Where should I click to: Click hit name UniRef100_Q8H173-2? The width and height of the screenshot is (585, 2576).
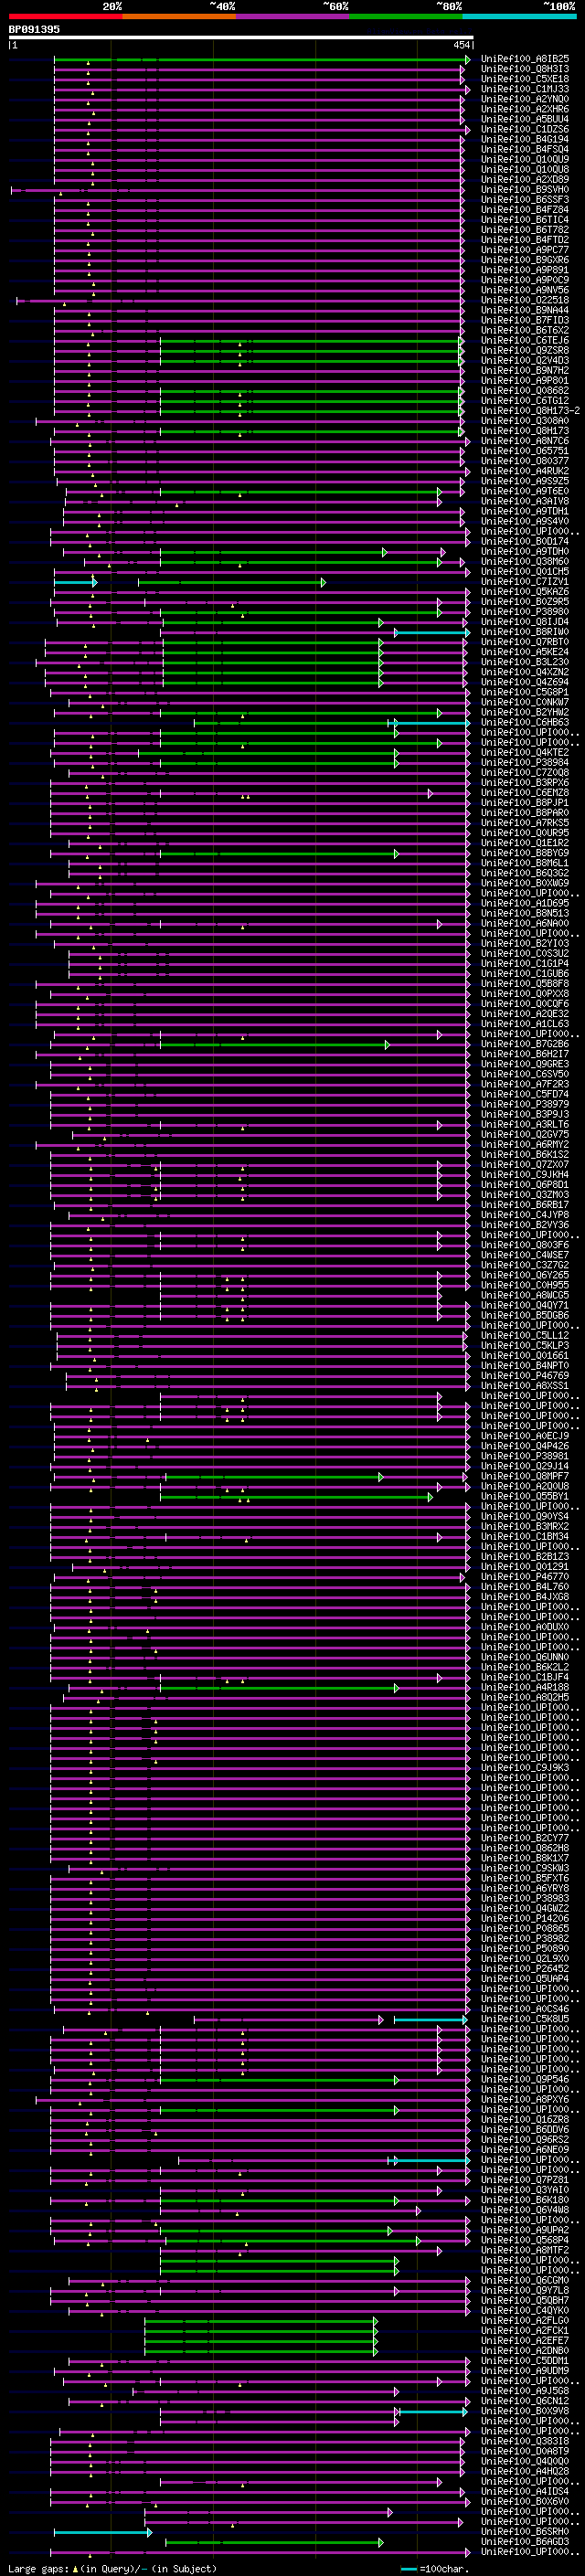tap(530, 410)
